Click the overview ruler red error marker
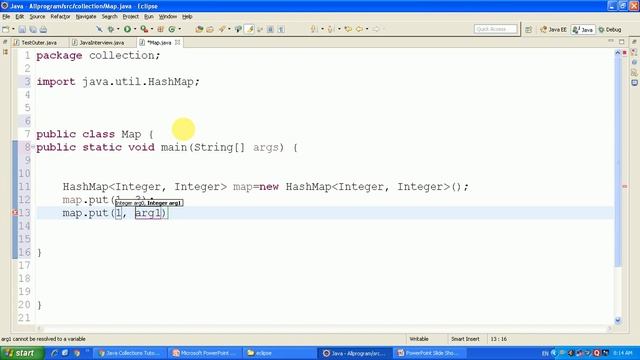This screenshot has height=360, width=640. pyautogui.click(x=624, y=186)
